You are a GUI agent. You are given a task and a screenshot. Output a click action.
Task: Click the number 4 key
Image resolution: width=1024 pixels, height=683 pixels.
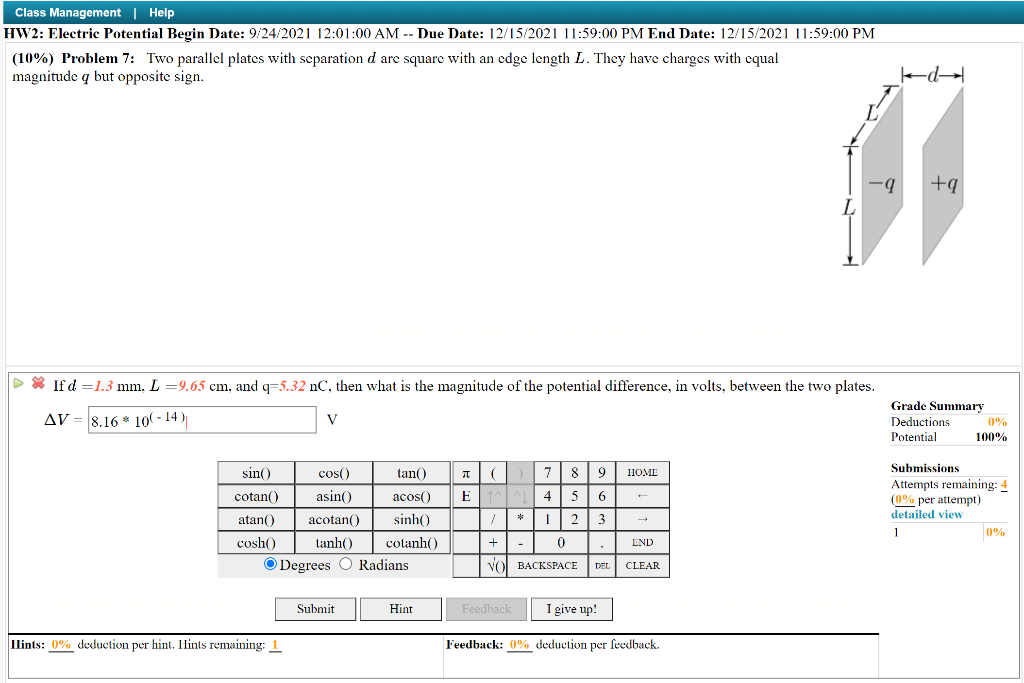click(547, 496)
